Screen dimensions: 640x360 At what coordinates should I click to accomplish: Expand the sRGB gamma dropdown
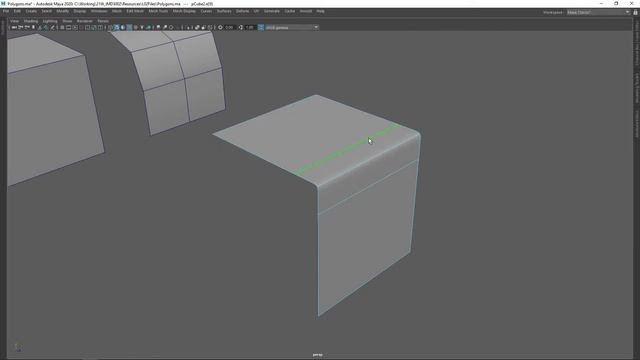292,27
